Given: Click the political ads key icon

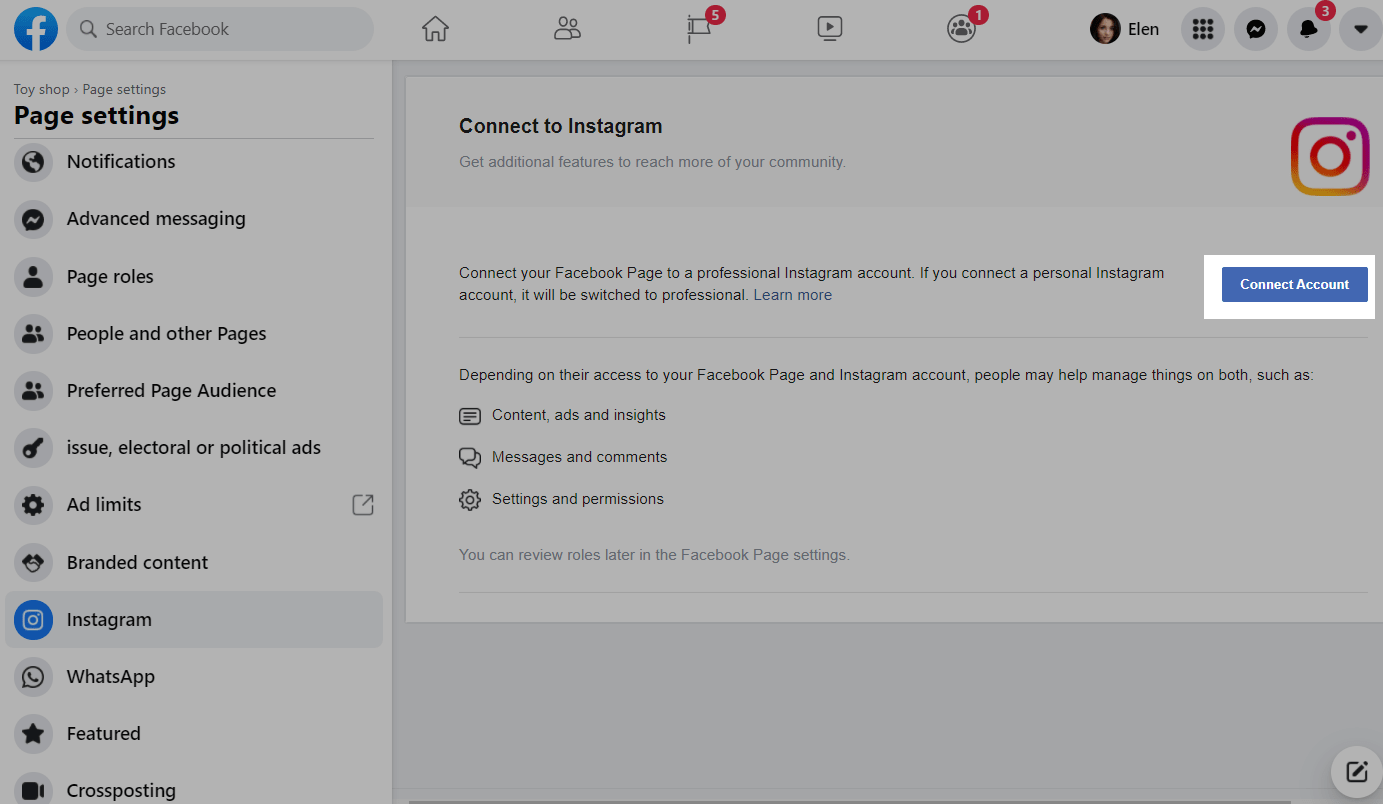Looking at the screenshot, I should 33,448.
